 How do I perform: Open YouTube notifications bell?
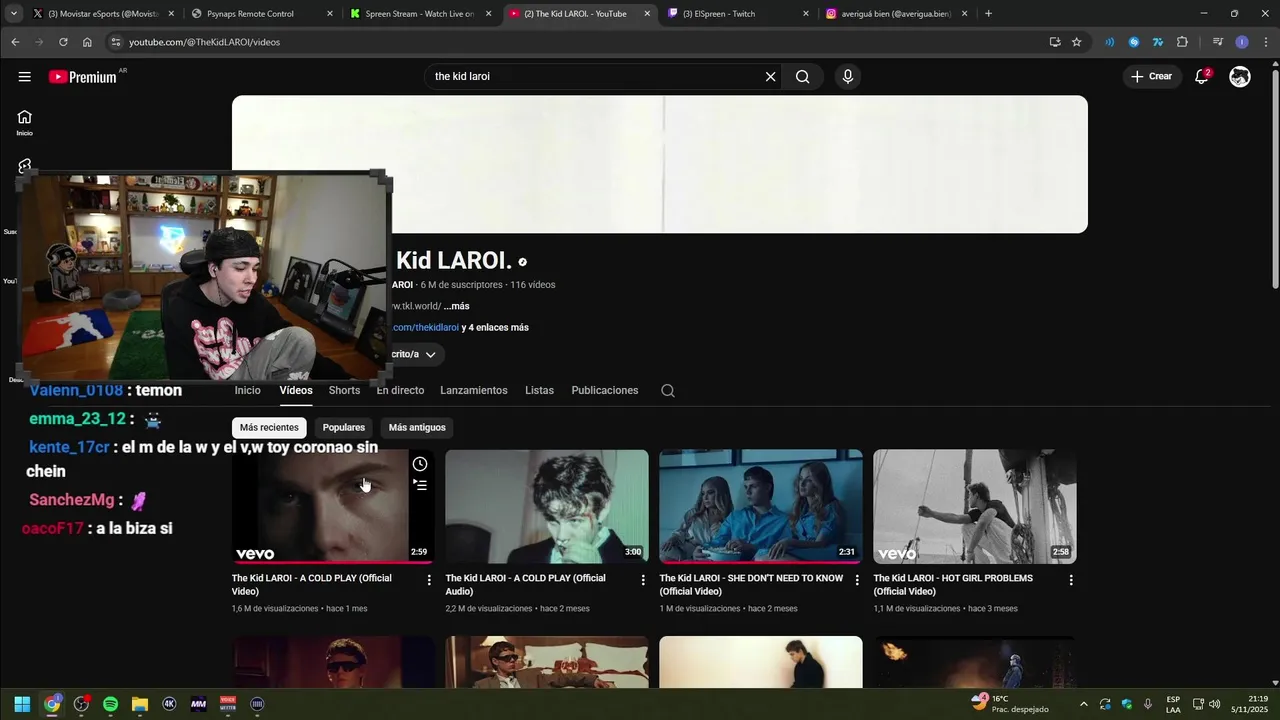pos(1203,77)
